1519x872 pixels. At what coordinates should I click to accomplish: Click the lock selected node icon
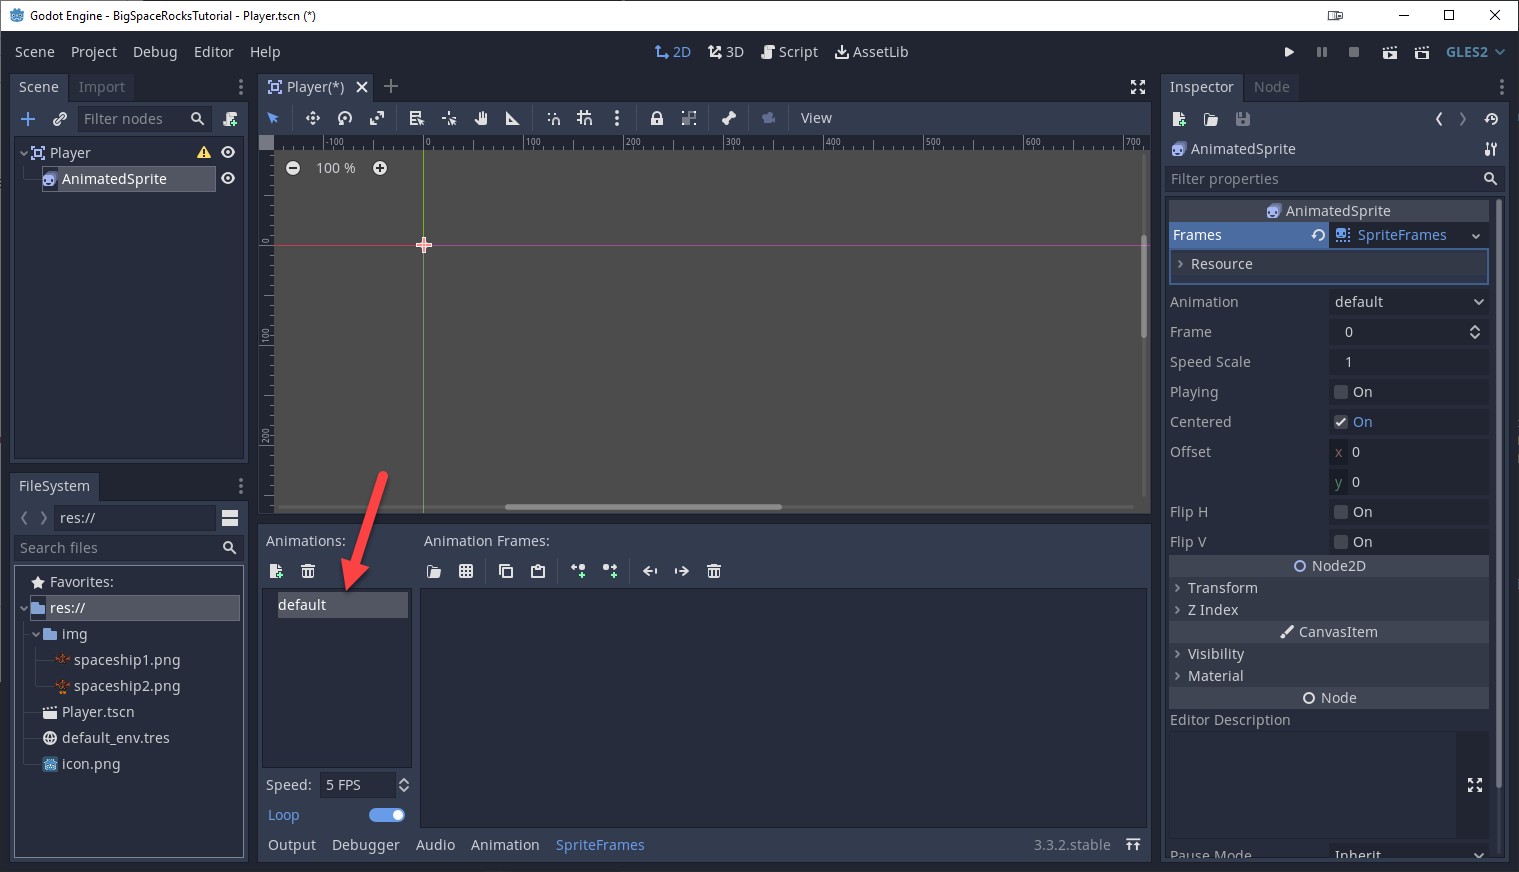point(656,118)
